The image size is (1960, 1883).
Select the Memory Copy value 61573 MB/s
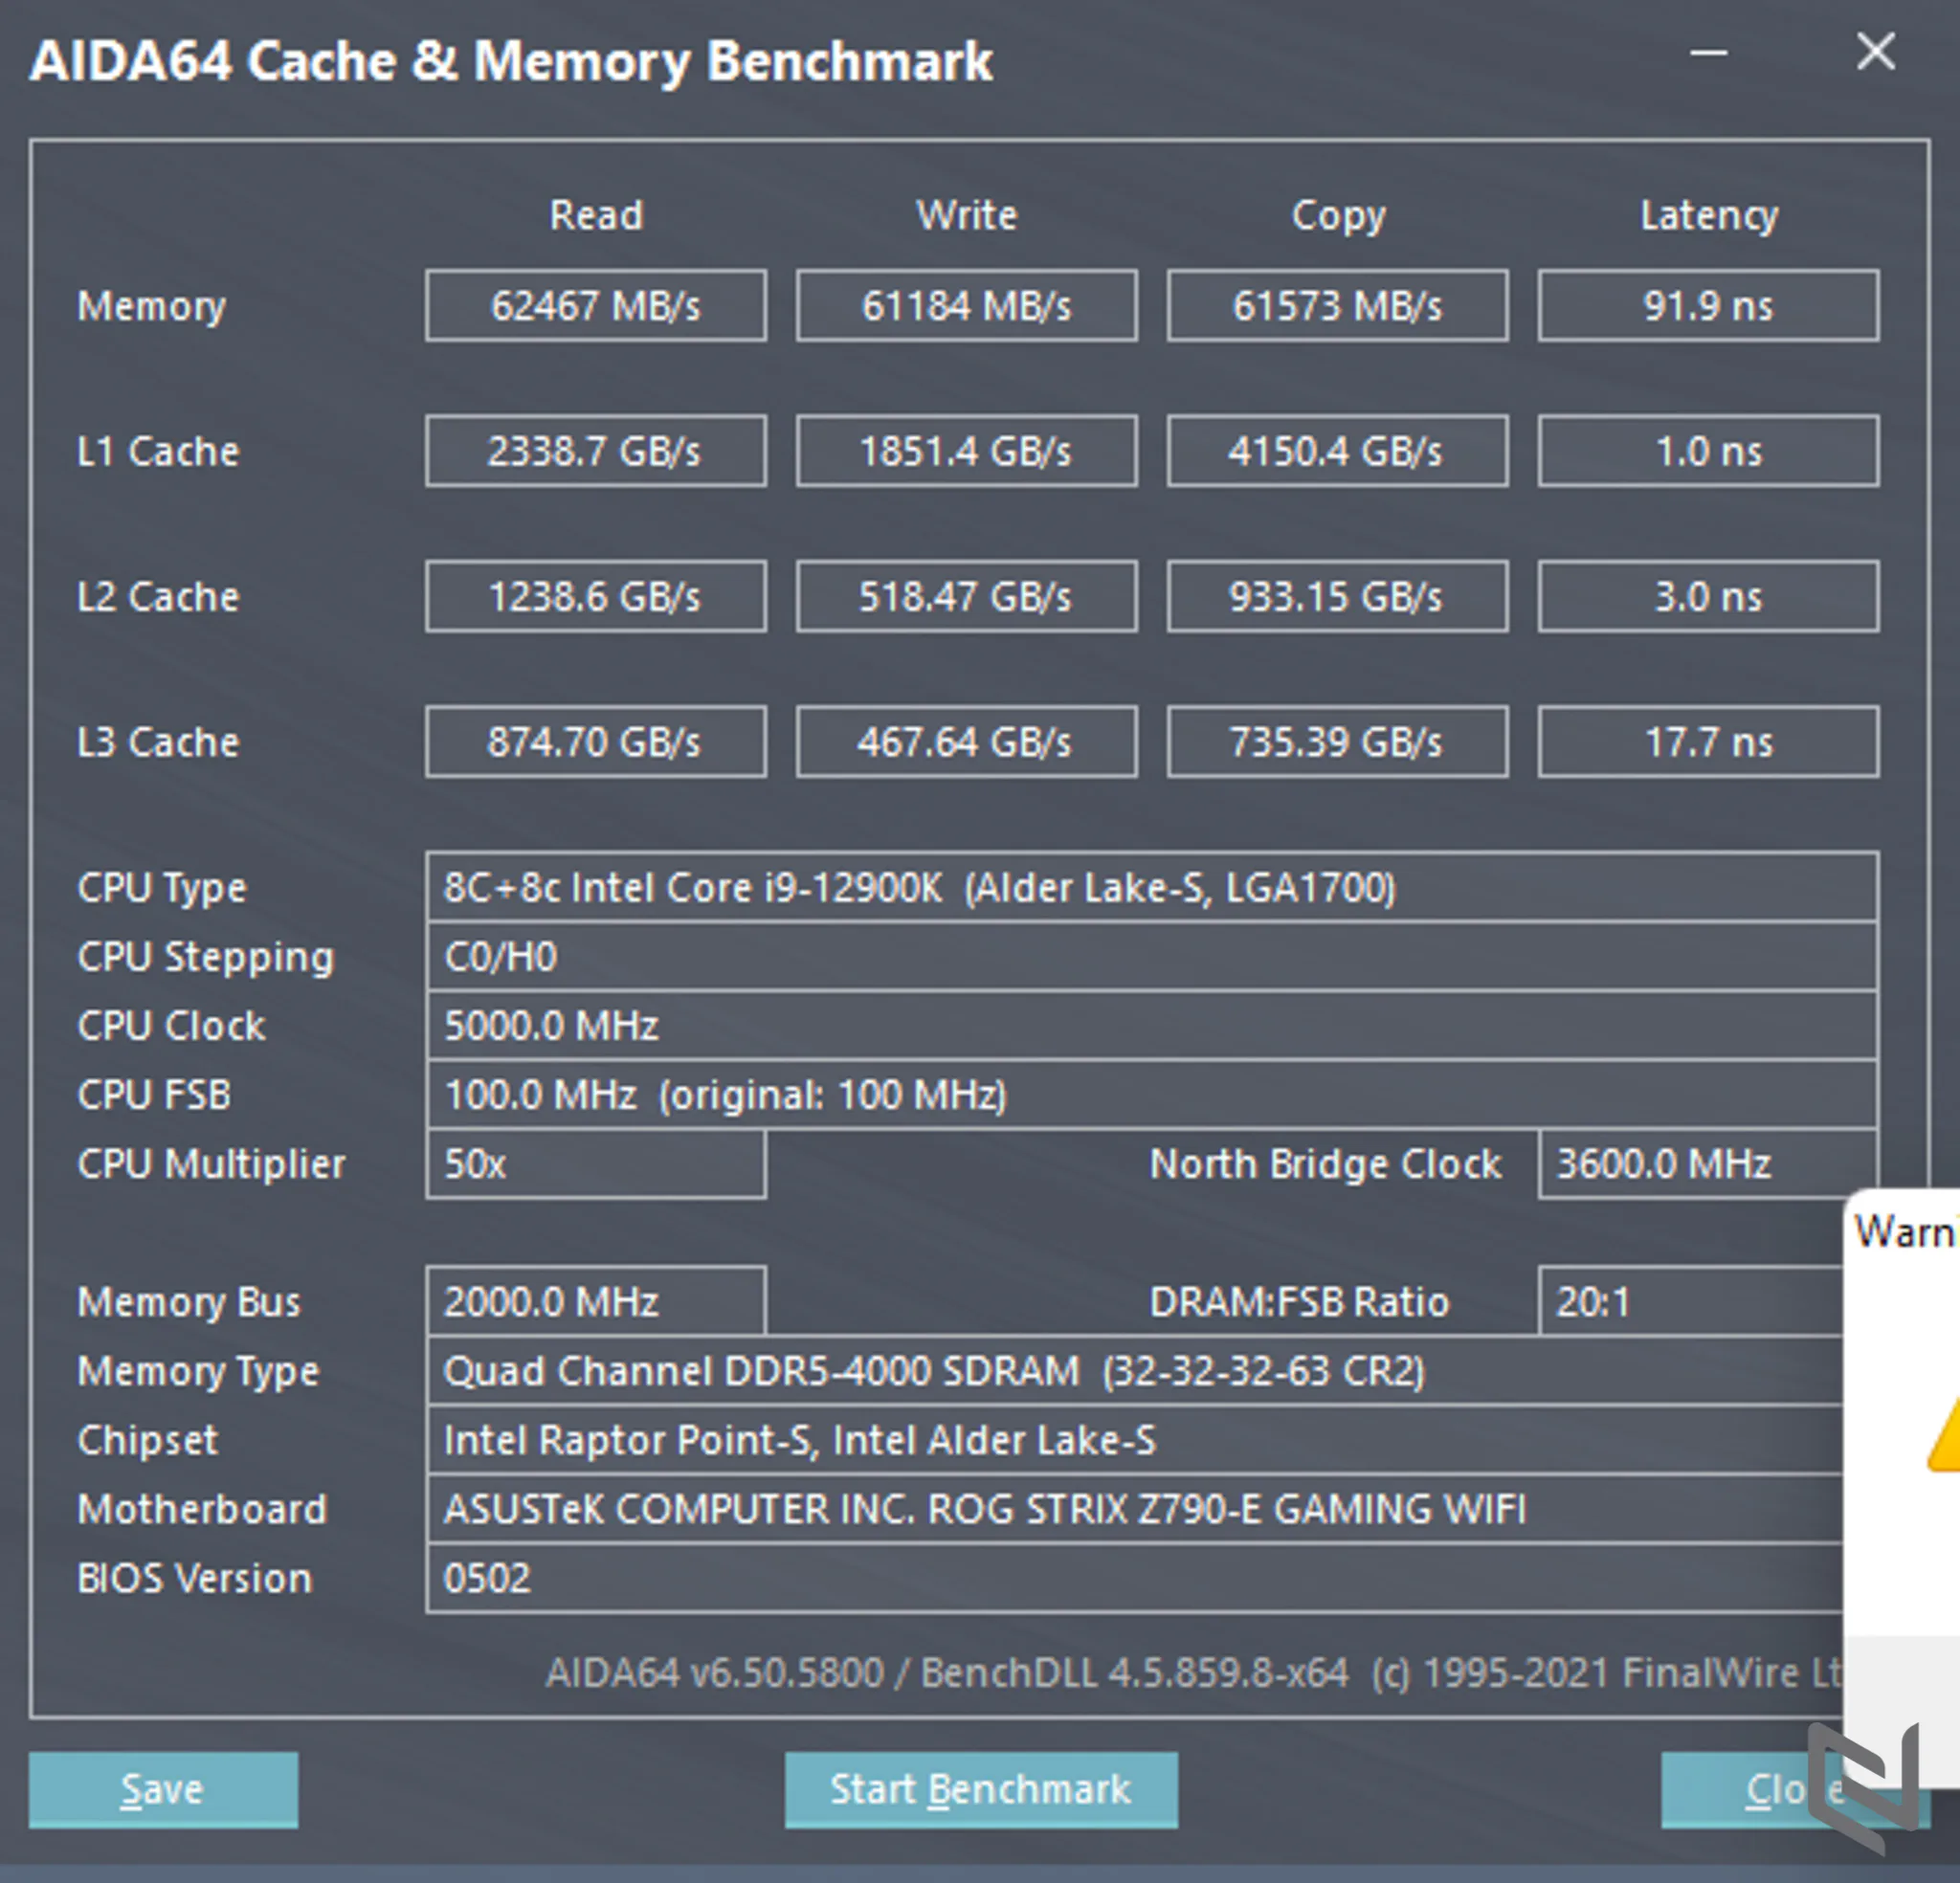1337,305
